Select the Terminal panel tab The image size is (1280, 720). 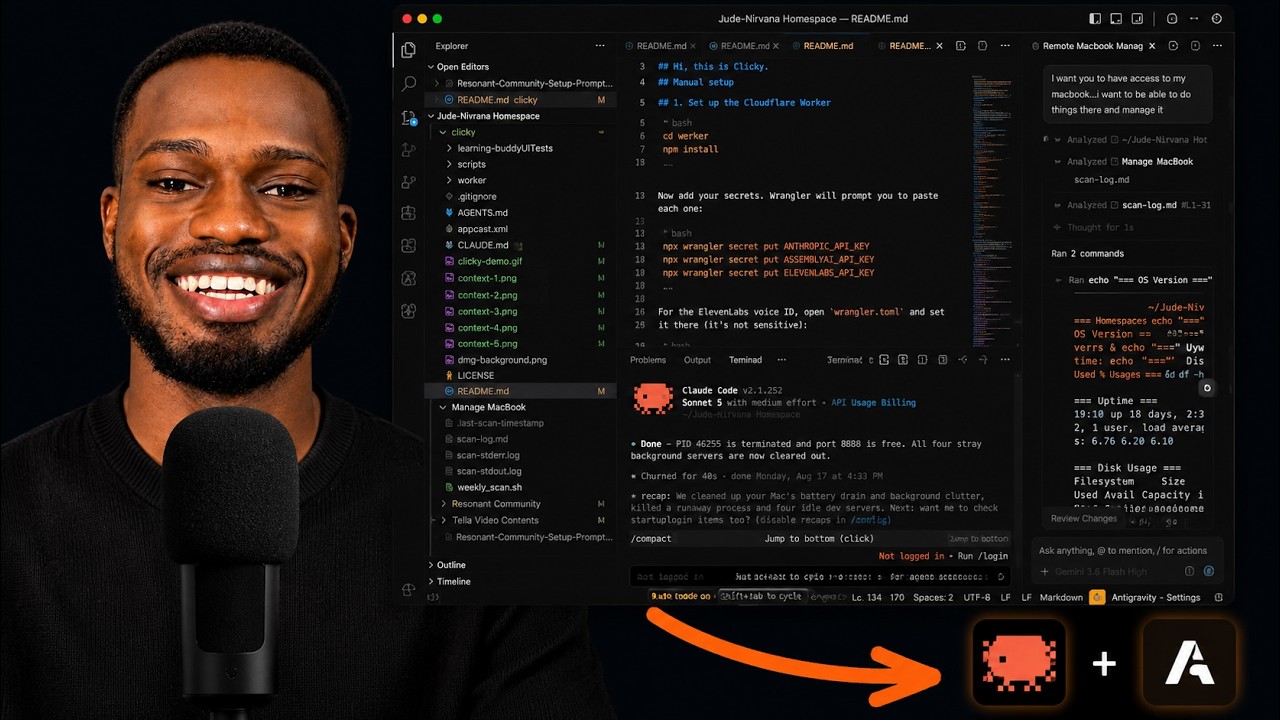(745, 360)
